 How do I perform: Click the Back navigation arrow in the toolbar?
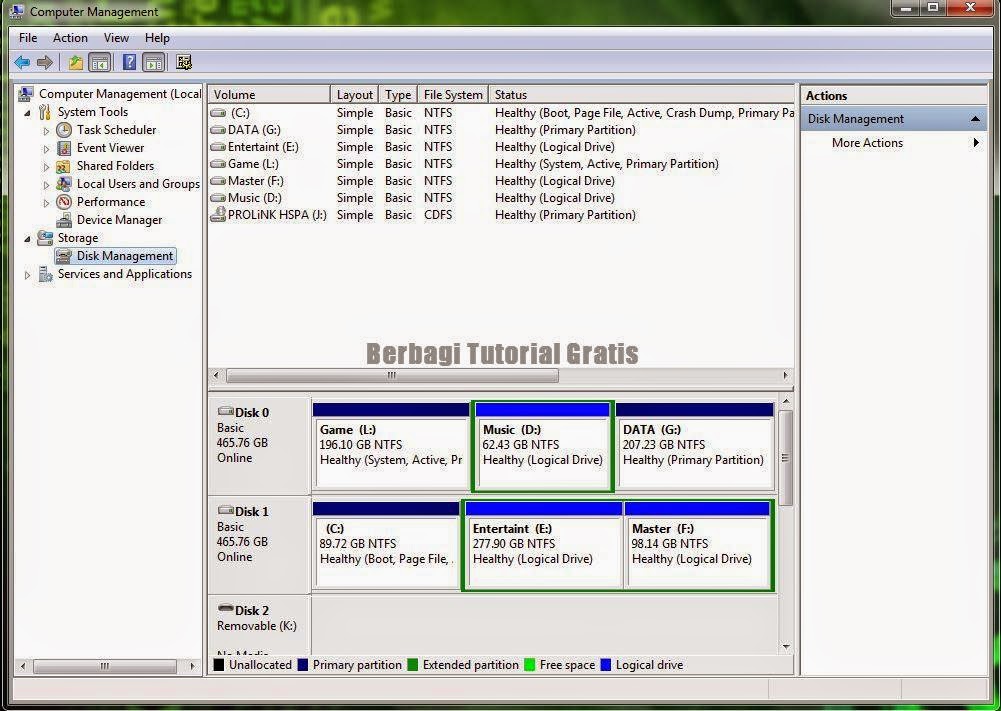[x=22, y=61]
